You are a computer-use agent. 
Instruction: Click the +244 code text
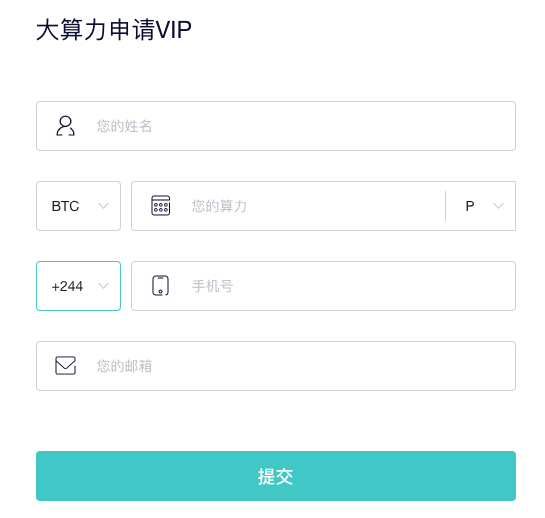pyautogui.click(x=67, y=286)
